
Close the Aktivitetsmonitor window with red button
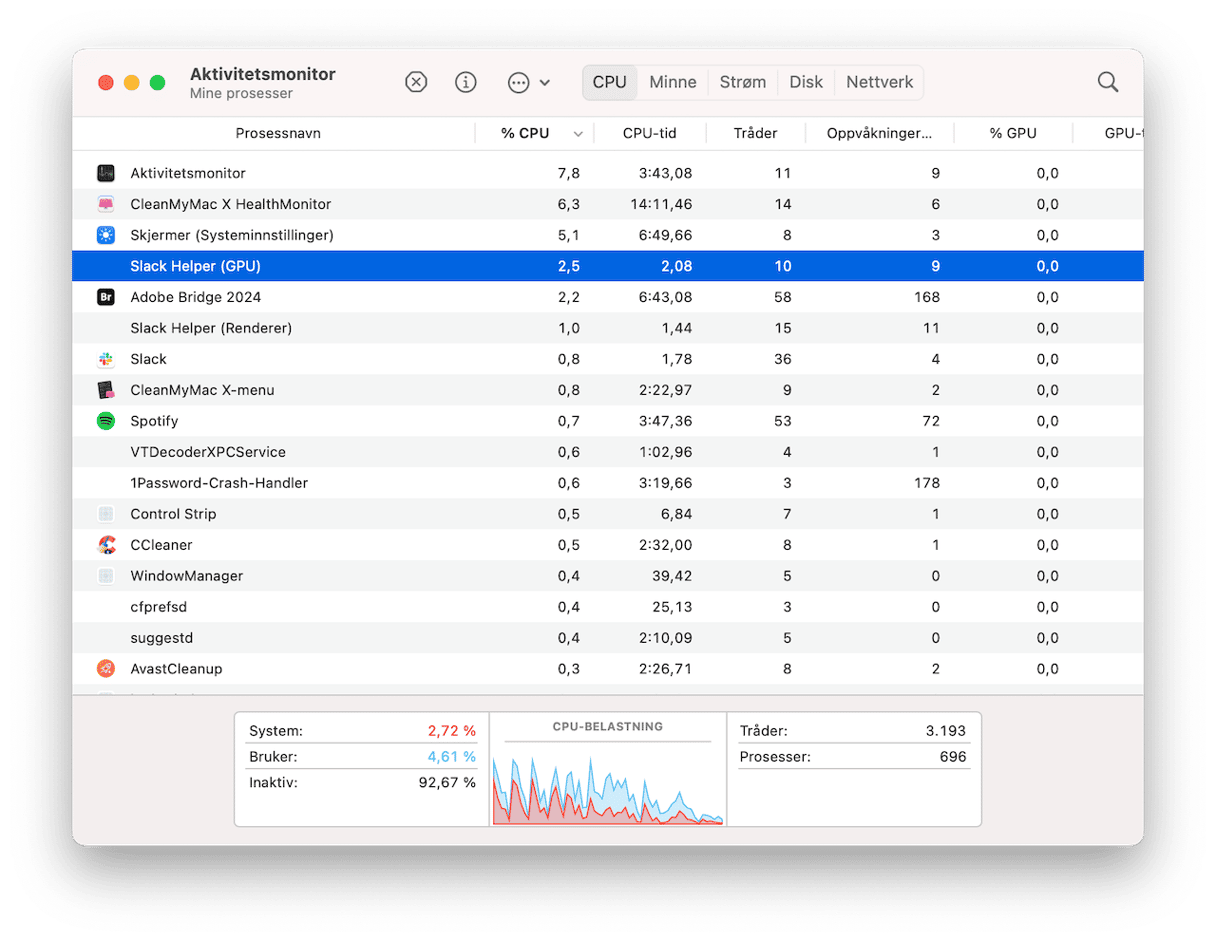click(x=106, y=82)
